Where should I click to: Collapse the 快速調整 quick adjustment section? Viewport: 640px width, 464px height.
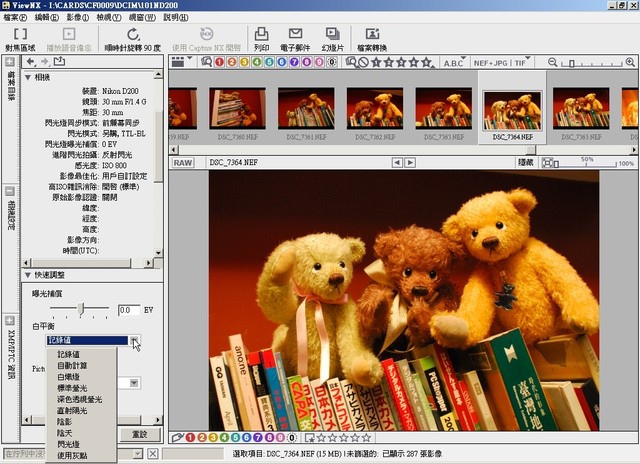tap(28, 275)
